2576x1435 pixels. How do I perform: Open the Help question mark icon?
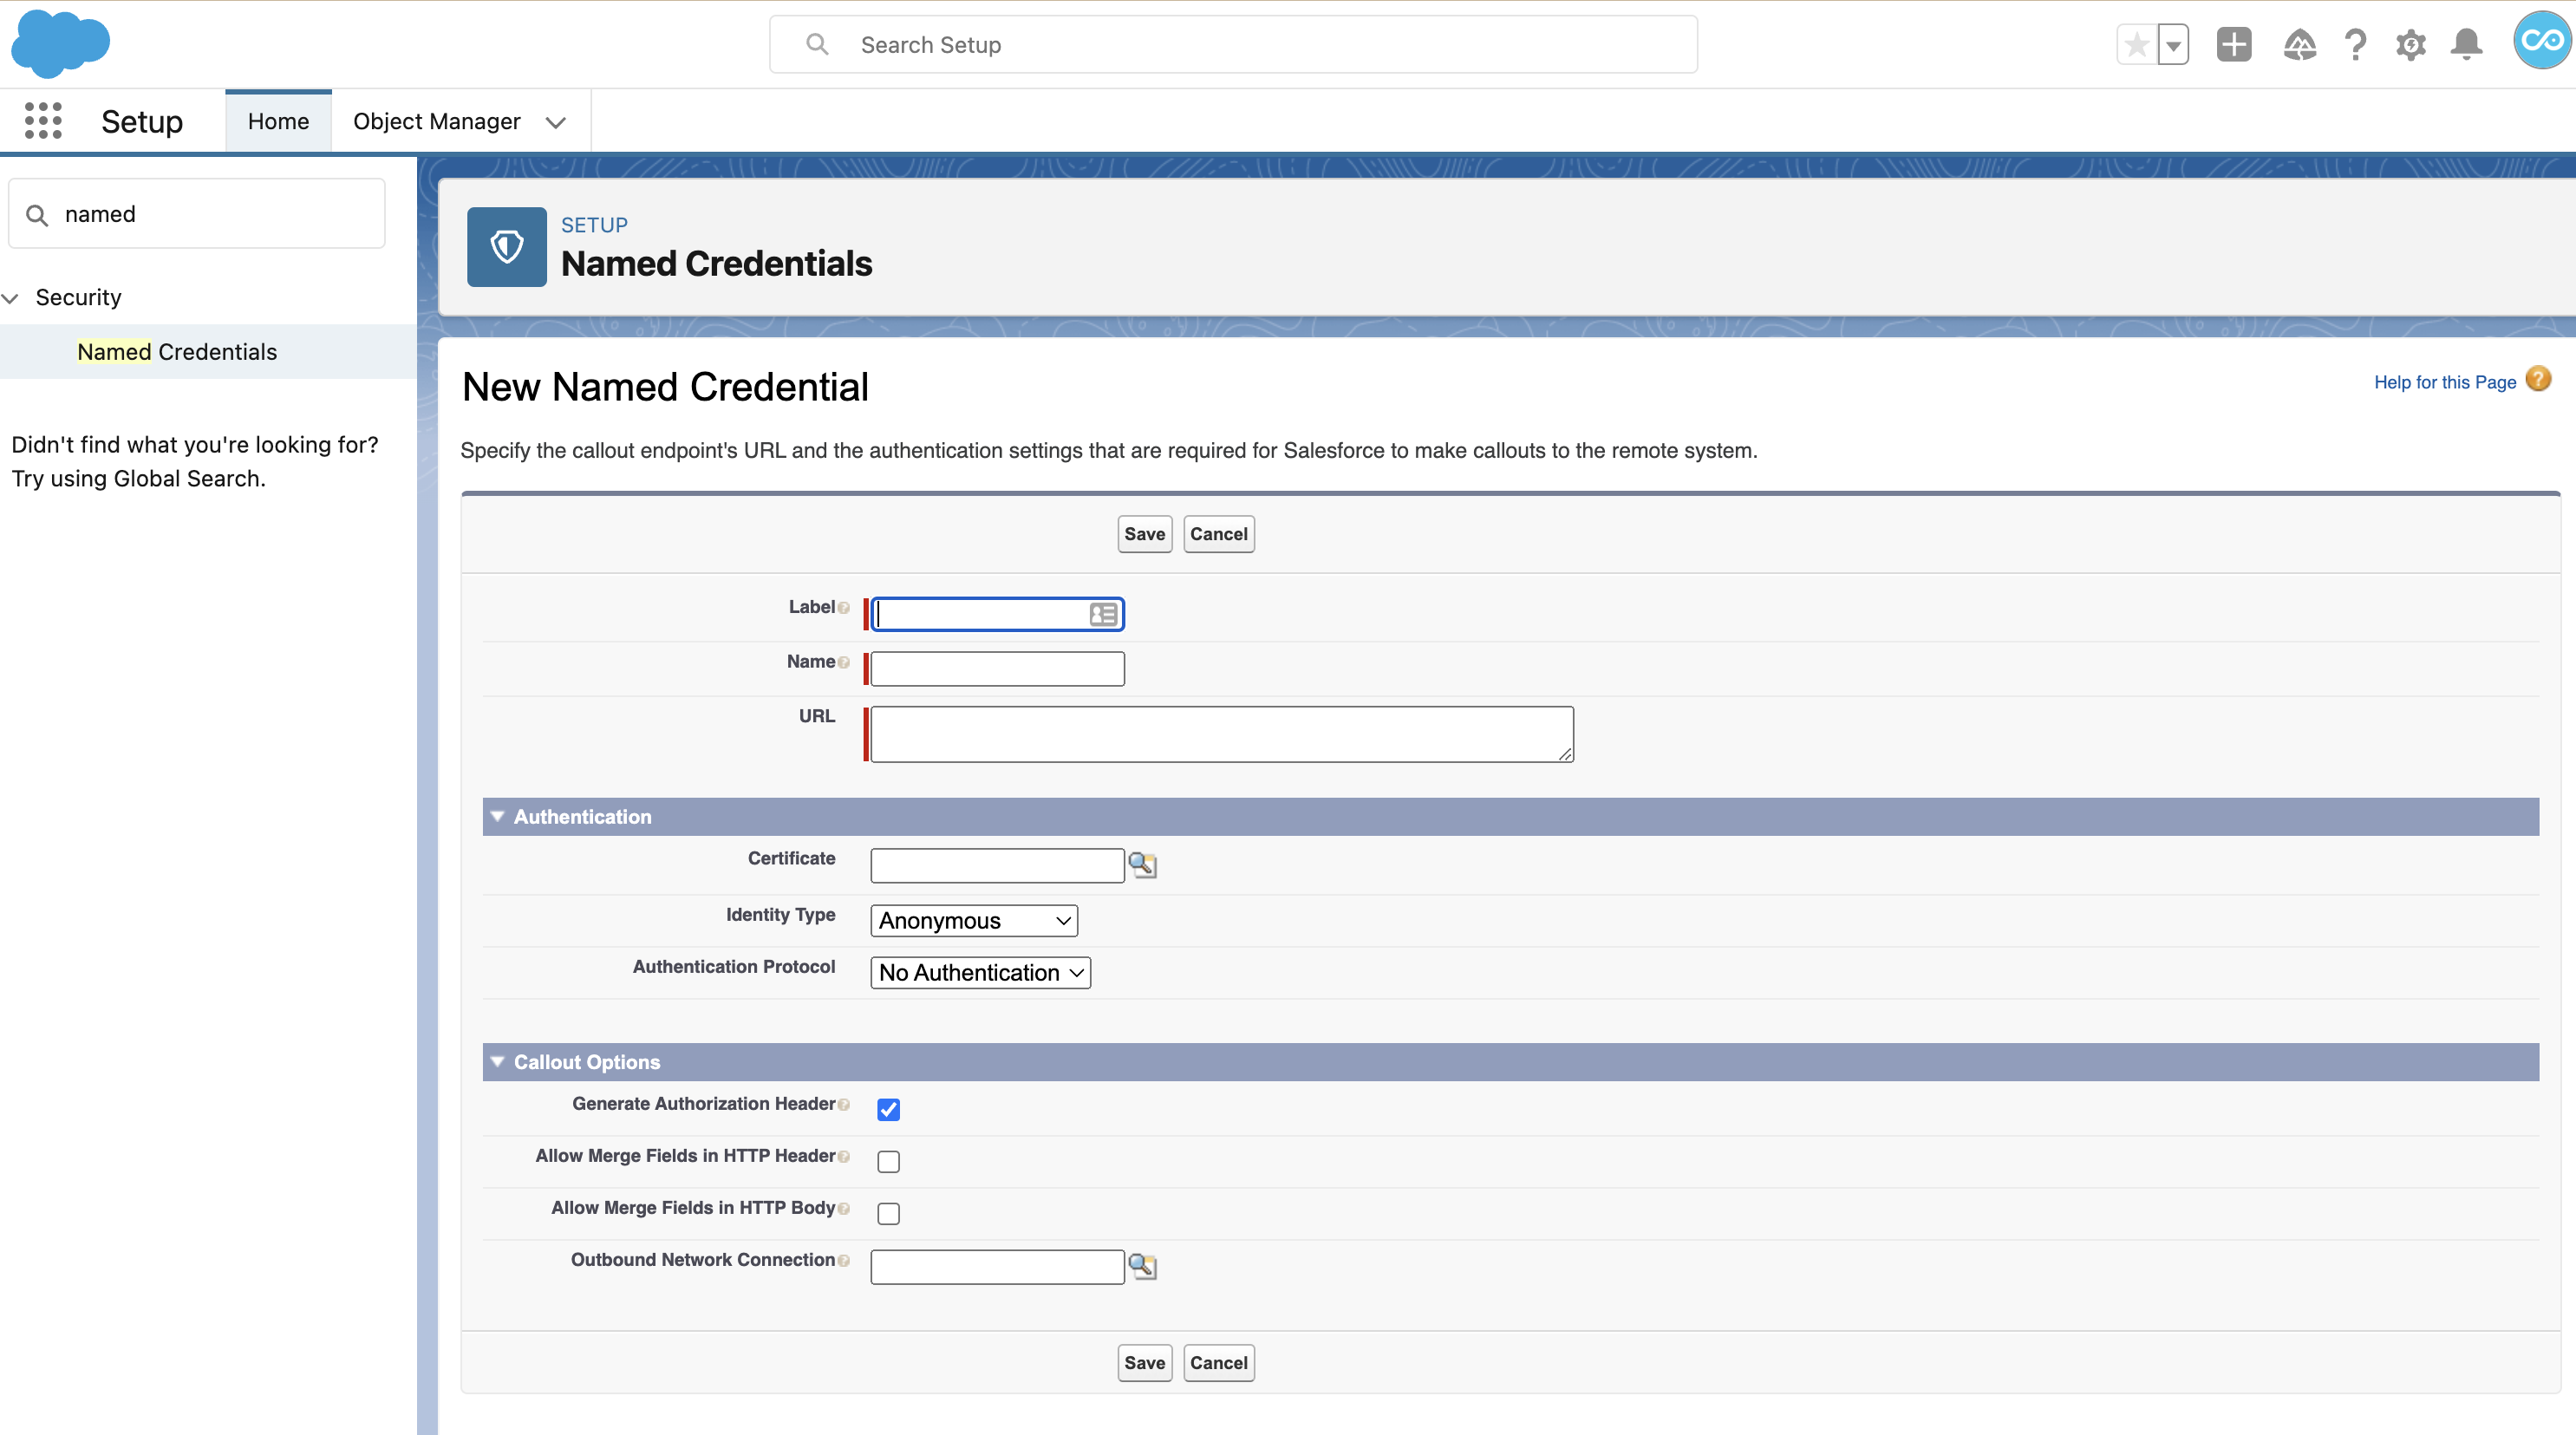coord(2355,45)
